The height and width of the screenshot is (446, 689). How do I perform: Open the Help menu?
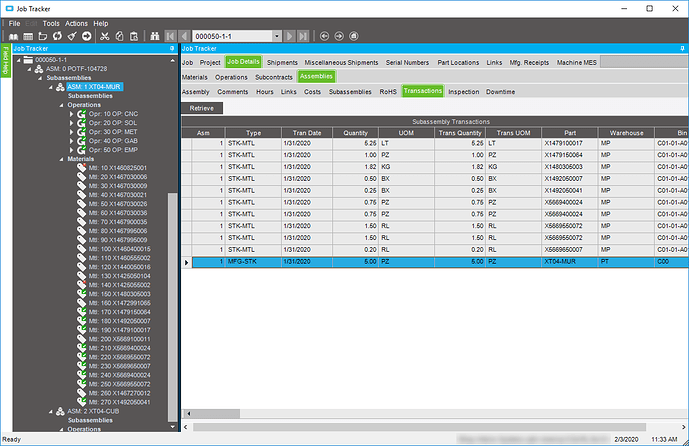[x=101, y=23]
